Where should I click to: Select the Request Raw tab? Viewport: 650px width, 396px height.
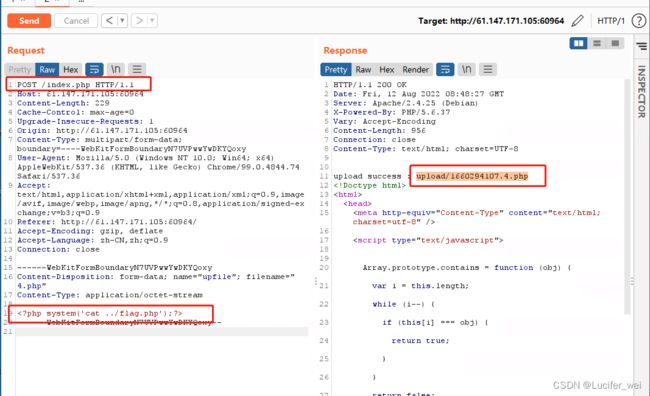(x=47, y=70)
